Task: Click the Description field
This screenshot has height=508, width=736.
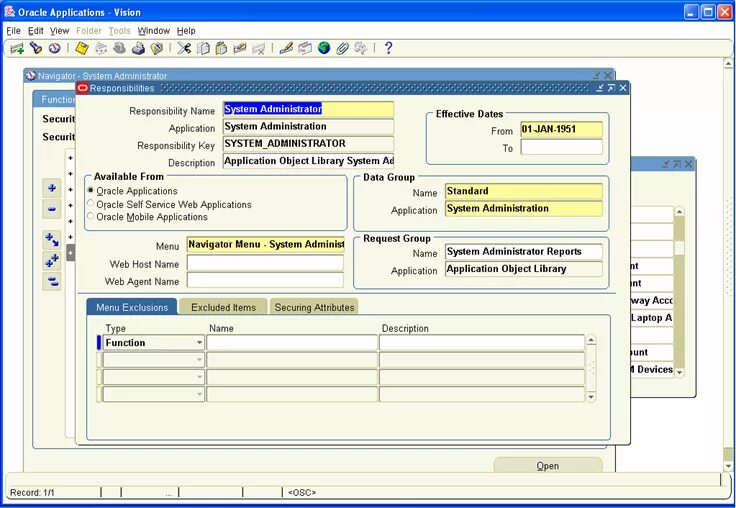Action: click(x=308, y=161)
